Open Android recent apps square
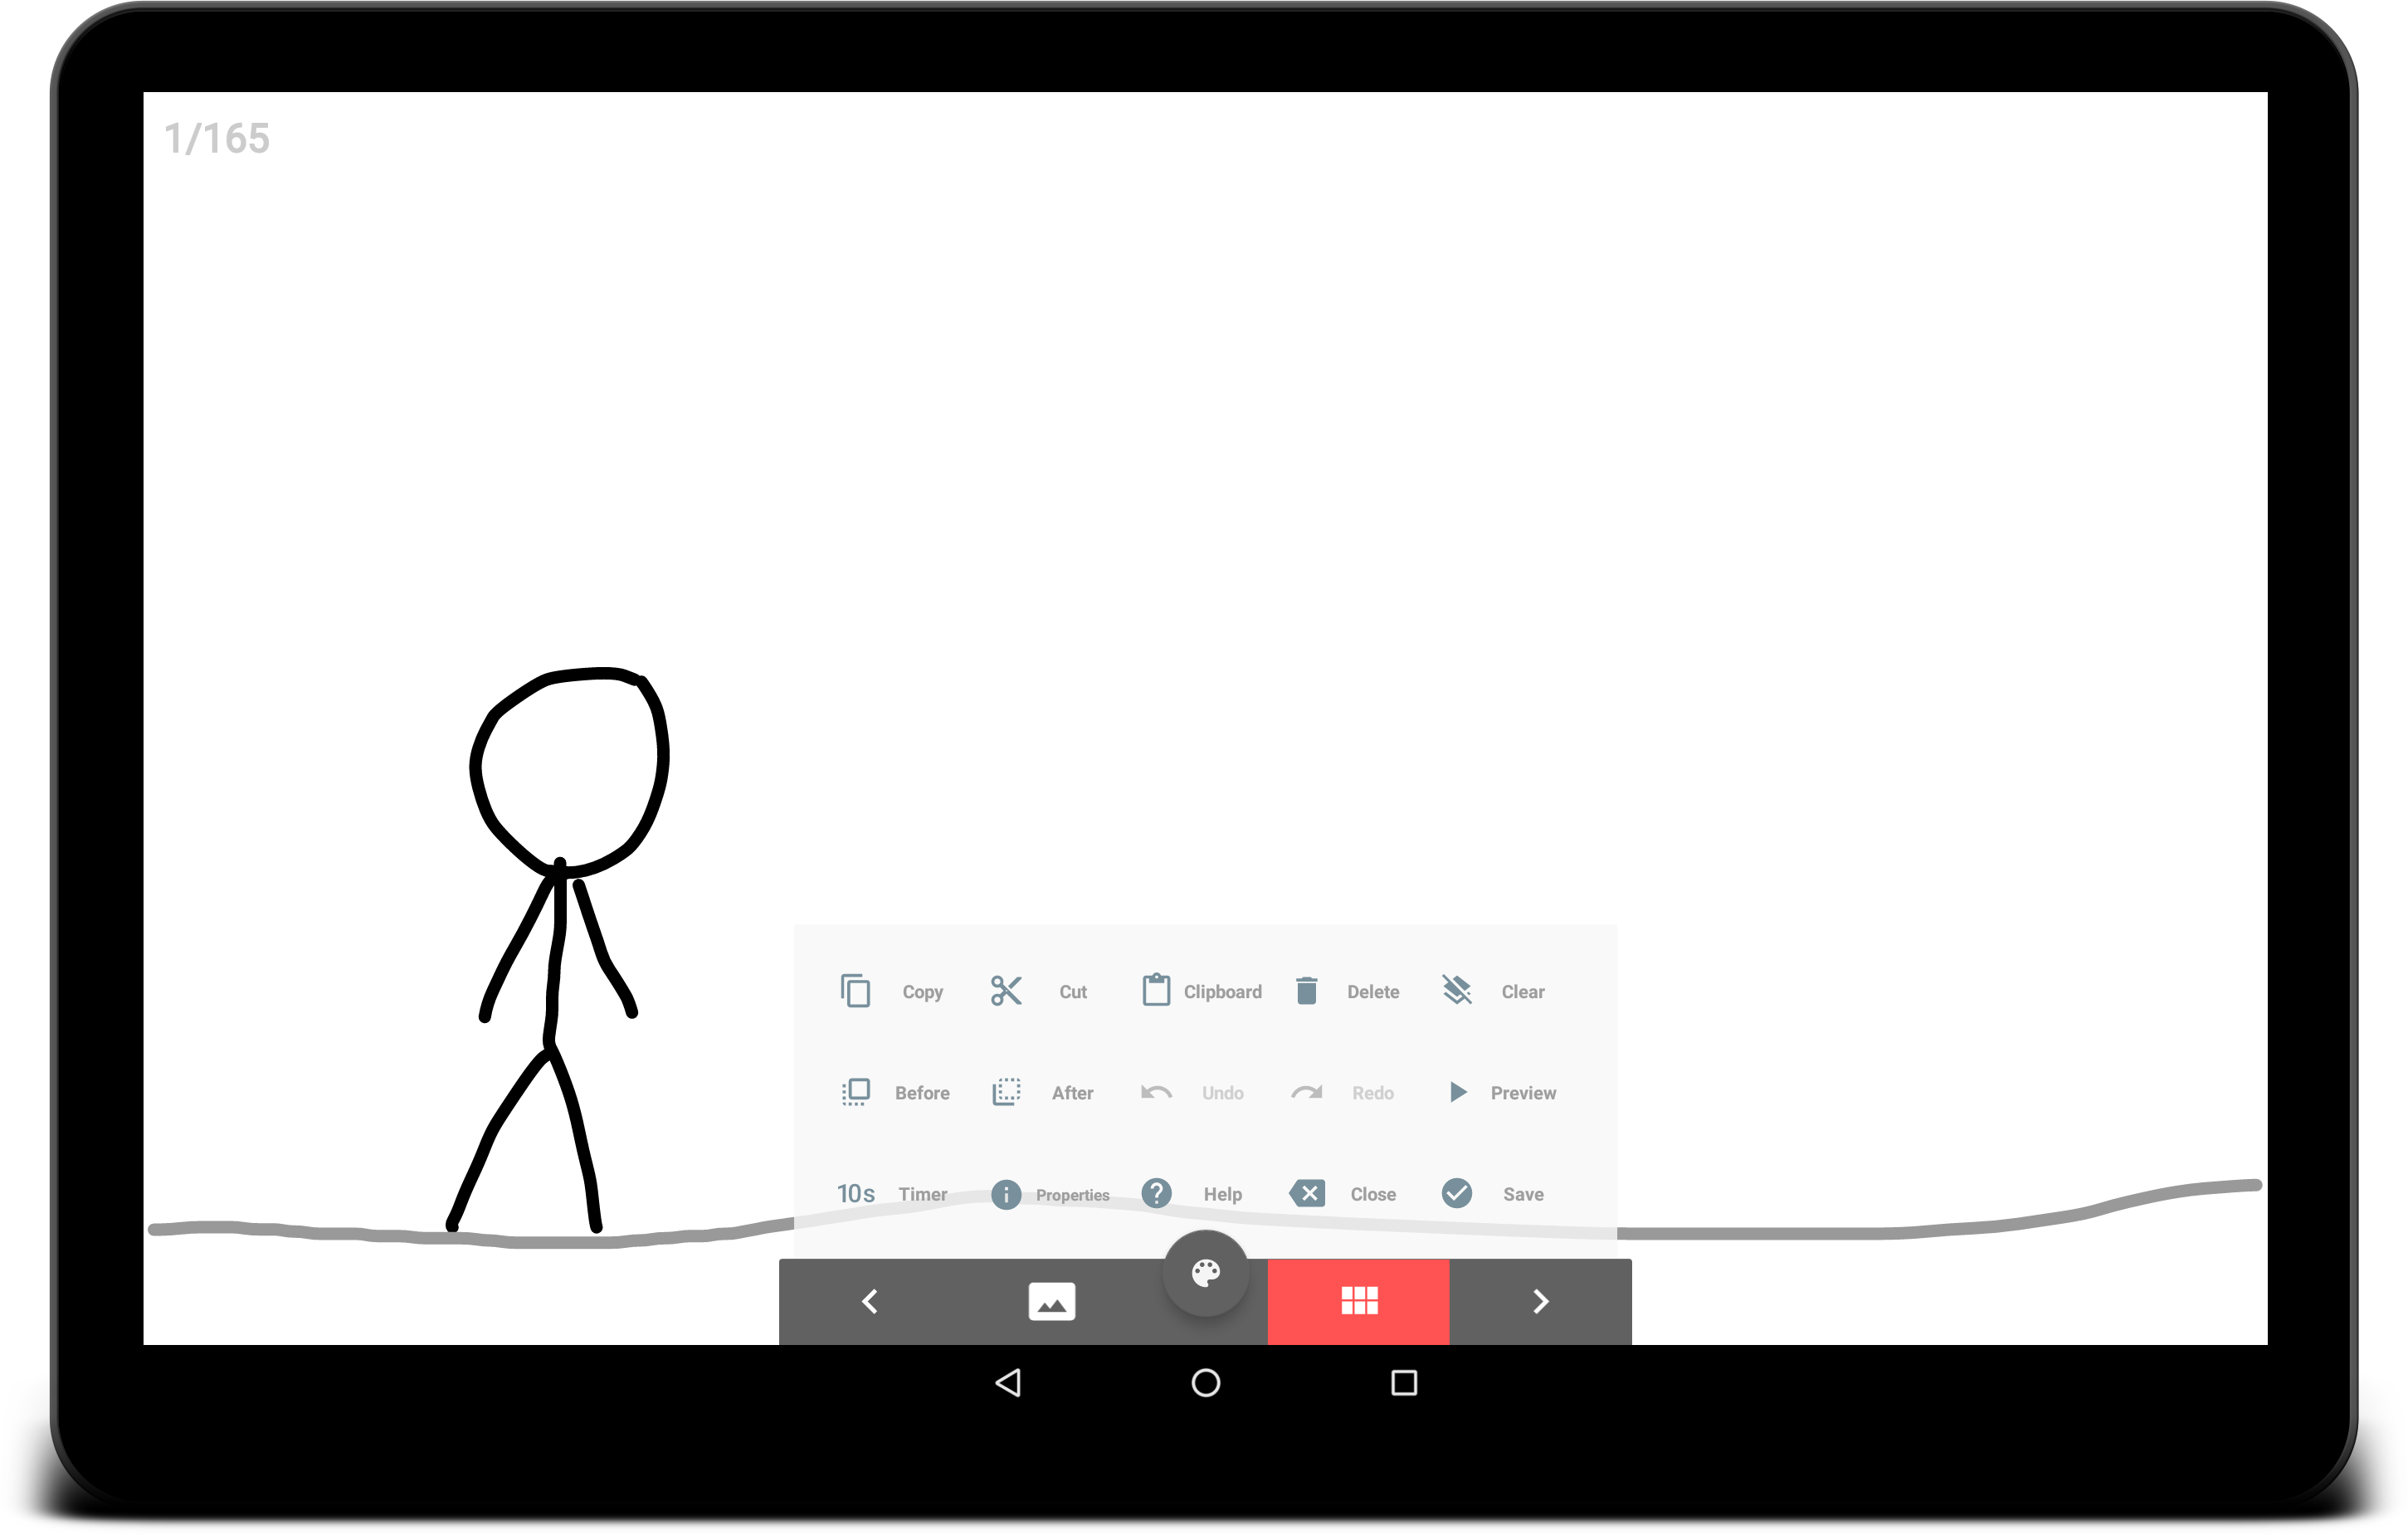Image resolution: width=2408 pixels, height=1535 pixels. 1404,1383
